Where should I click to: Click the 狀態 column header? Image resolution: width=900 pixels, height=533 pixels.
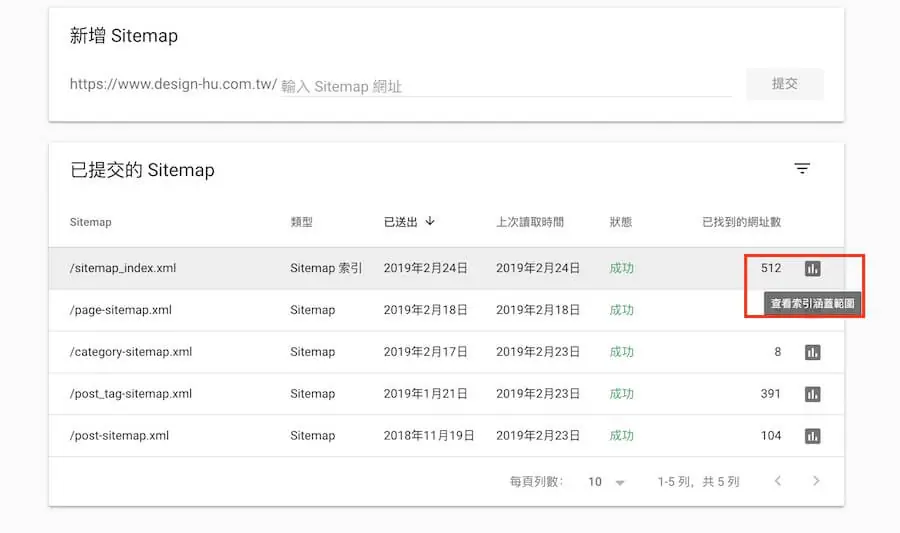(x=620, y=222)
